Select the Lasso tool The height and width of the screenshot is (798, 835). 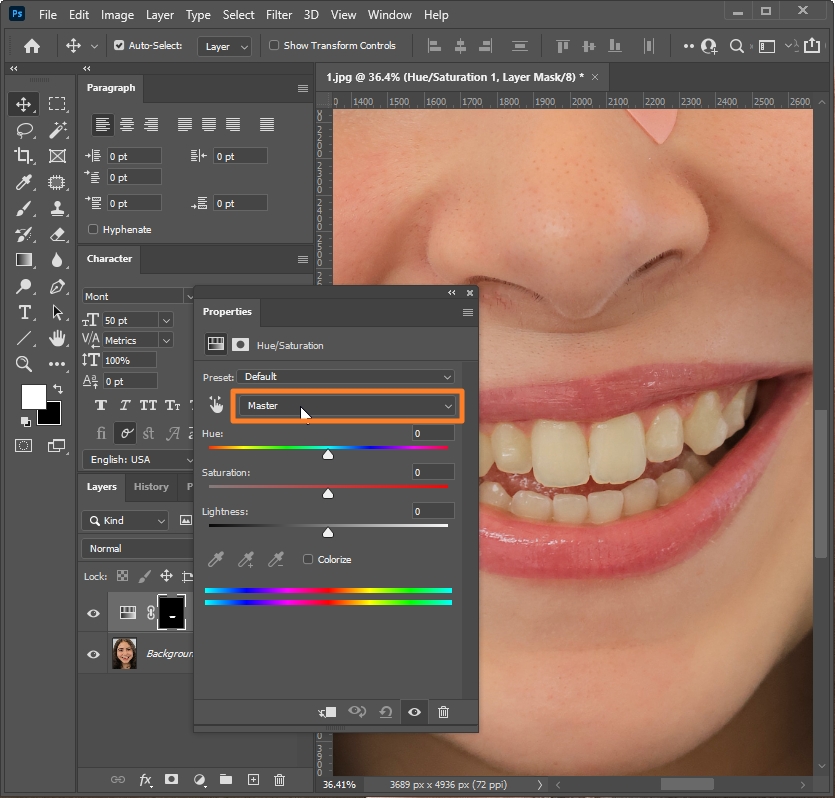pos(24,130)
